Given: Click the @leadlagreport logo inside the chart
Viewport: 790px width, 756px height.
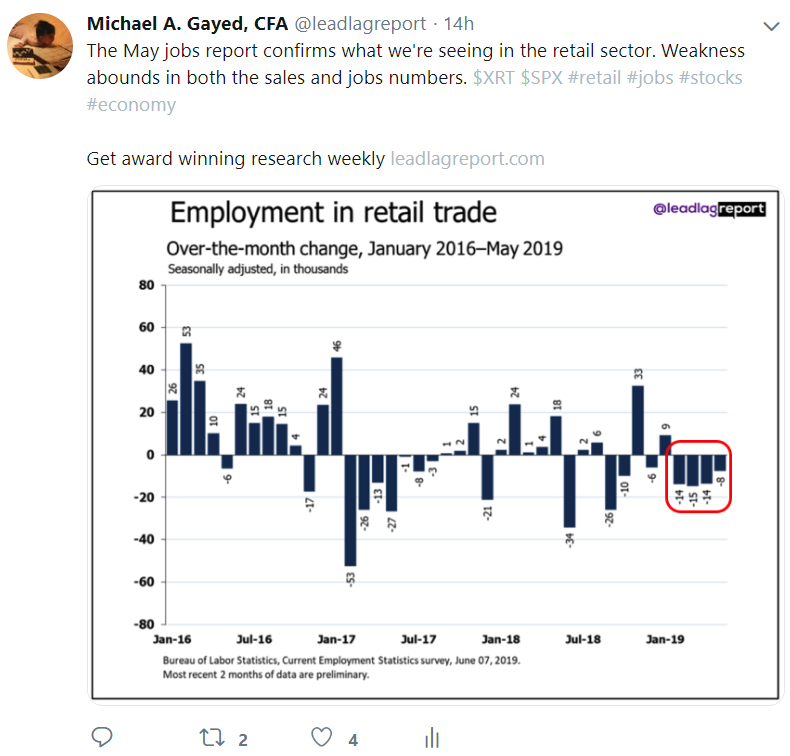Looking at the screenshot, I should coord(708,209).
